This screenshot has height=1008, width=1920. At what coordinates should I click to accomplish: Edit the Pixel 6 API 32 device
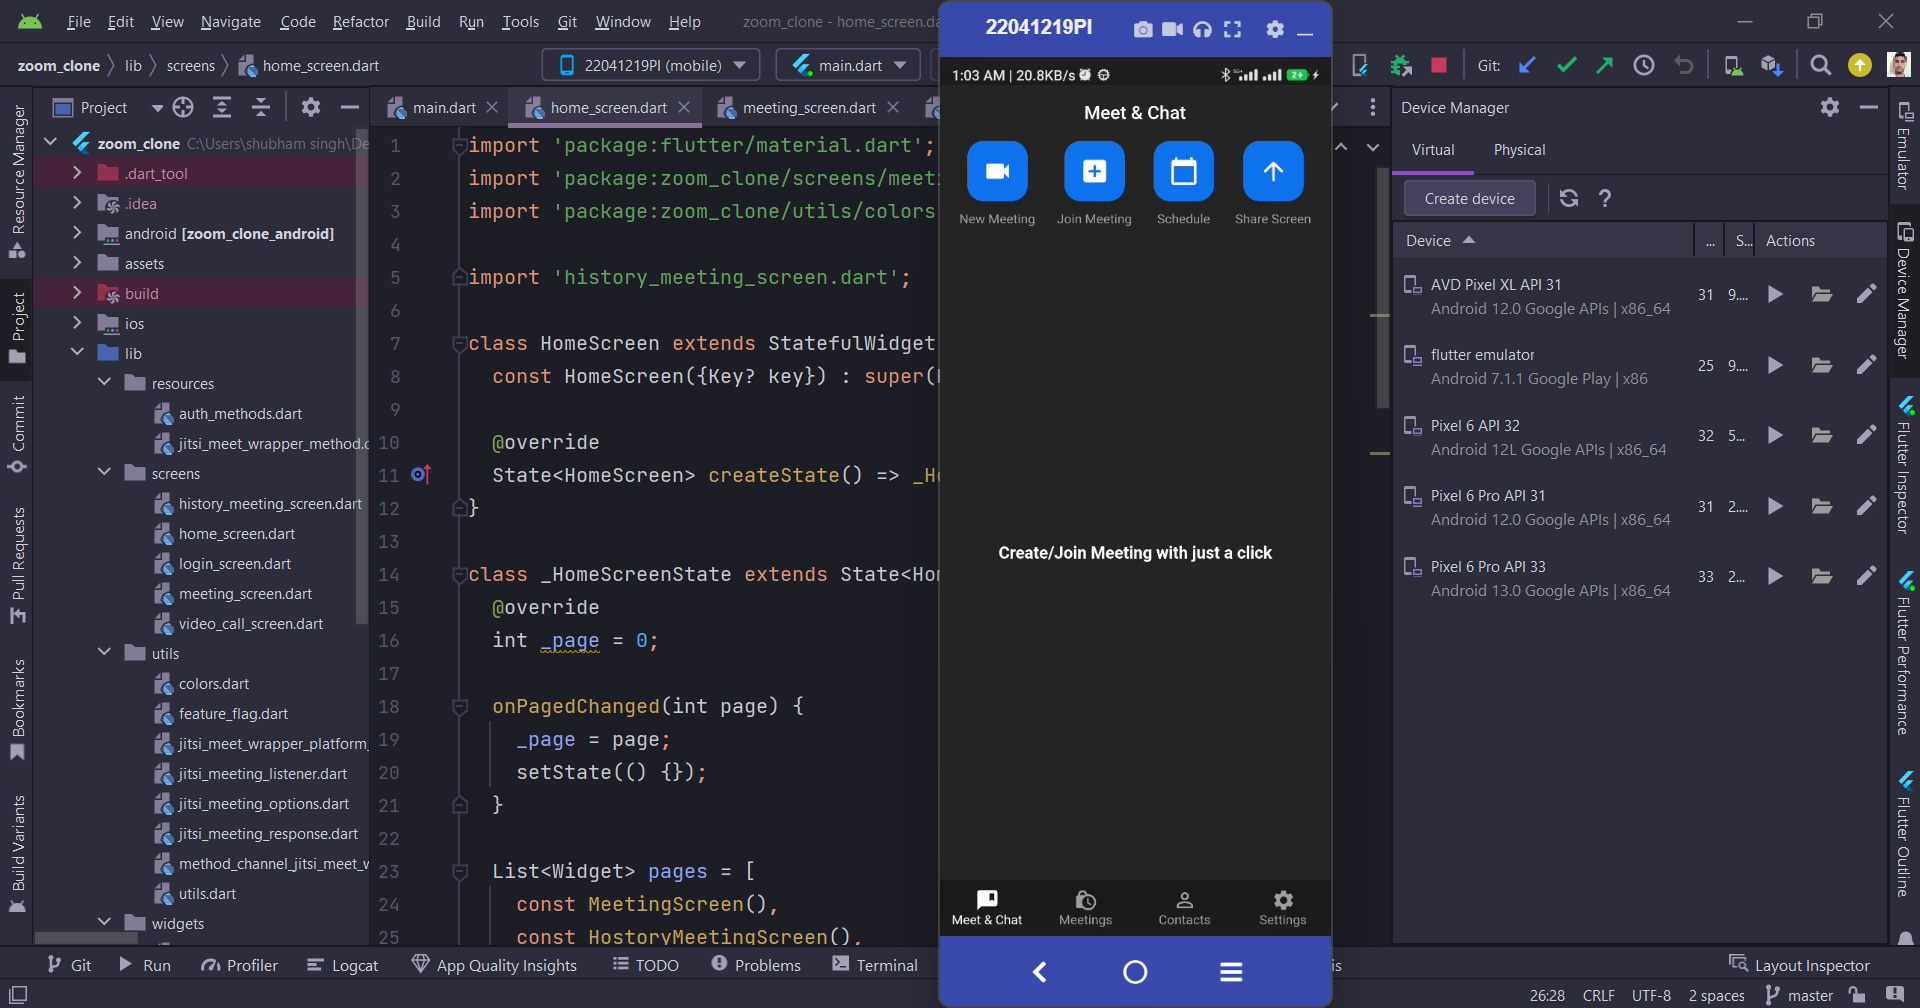tap(1866, 435)
